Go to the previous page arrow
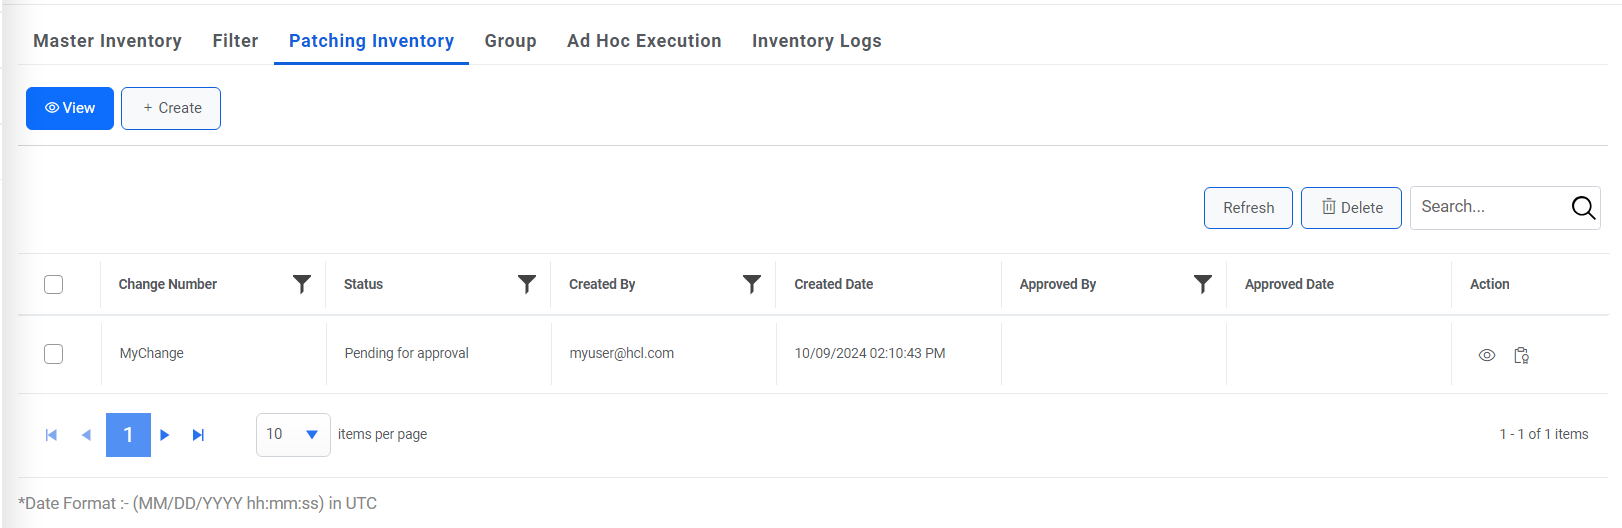 (86, 435)
